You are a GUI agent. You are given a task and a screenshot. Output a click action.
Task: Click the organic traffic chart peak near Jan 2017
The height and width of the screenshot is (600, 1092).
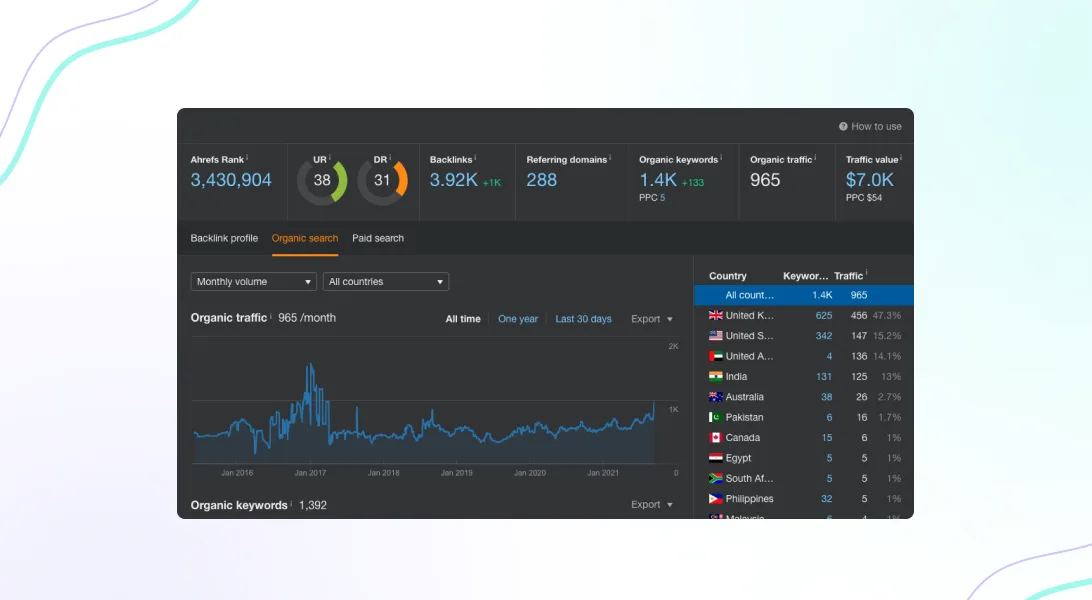click(x=310, y=364)
